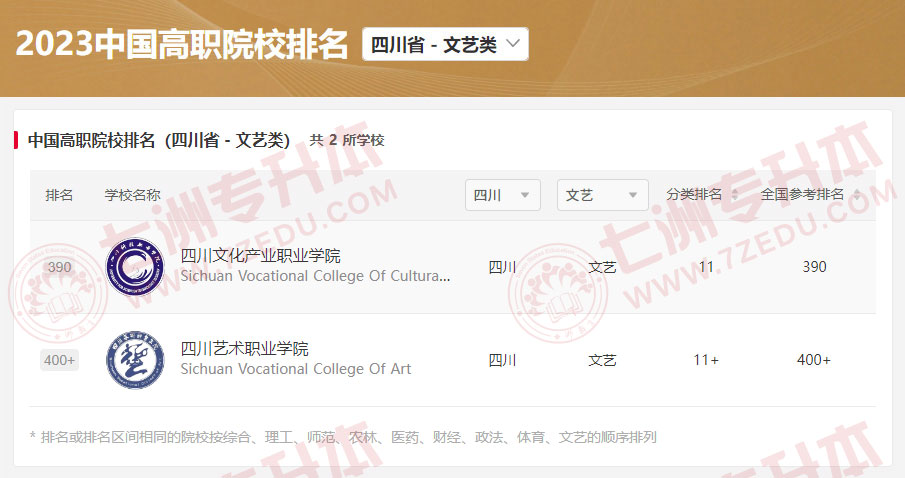Image resolution: width=905 pixels, height=478 pixels.
Task: Click 全国参考排名 value 400+
Action: tap(814, 360)
